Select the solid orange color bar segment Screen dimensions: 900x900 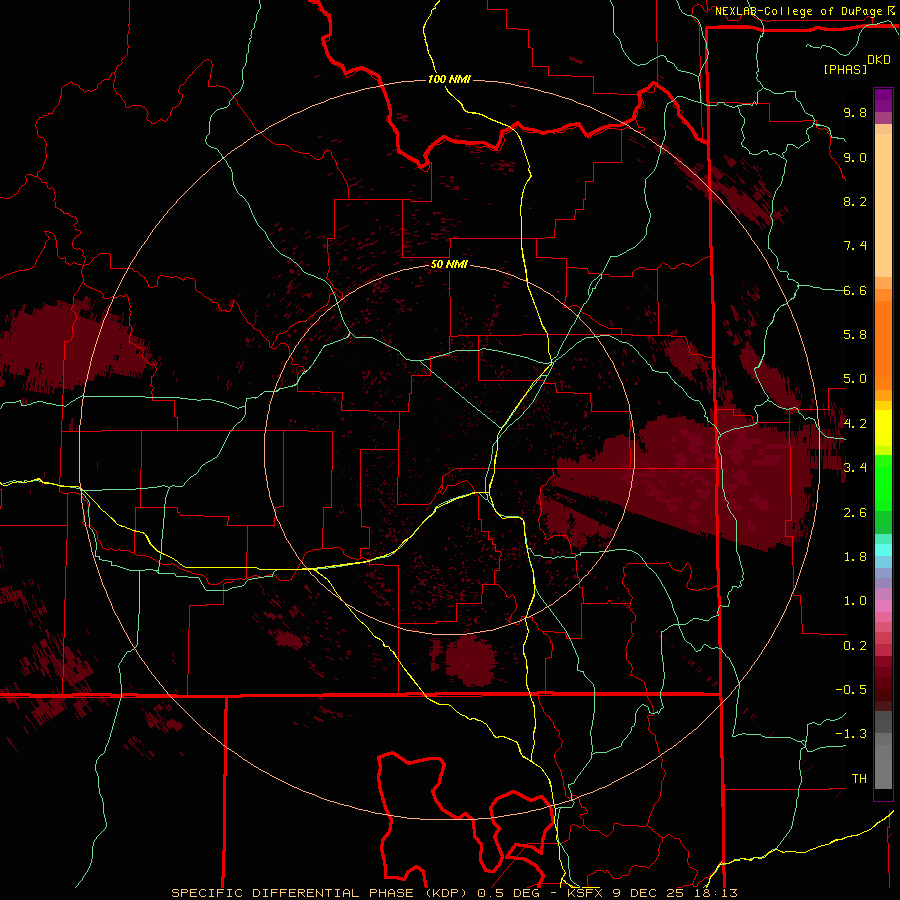point(883,345)
